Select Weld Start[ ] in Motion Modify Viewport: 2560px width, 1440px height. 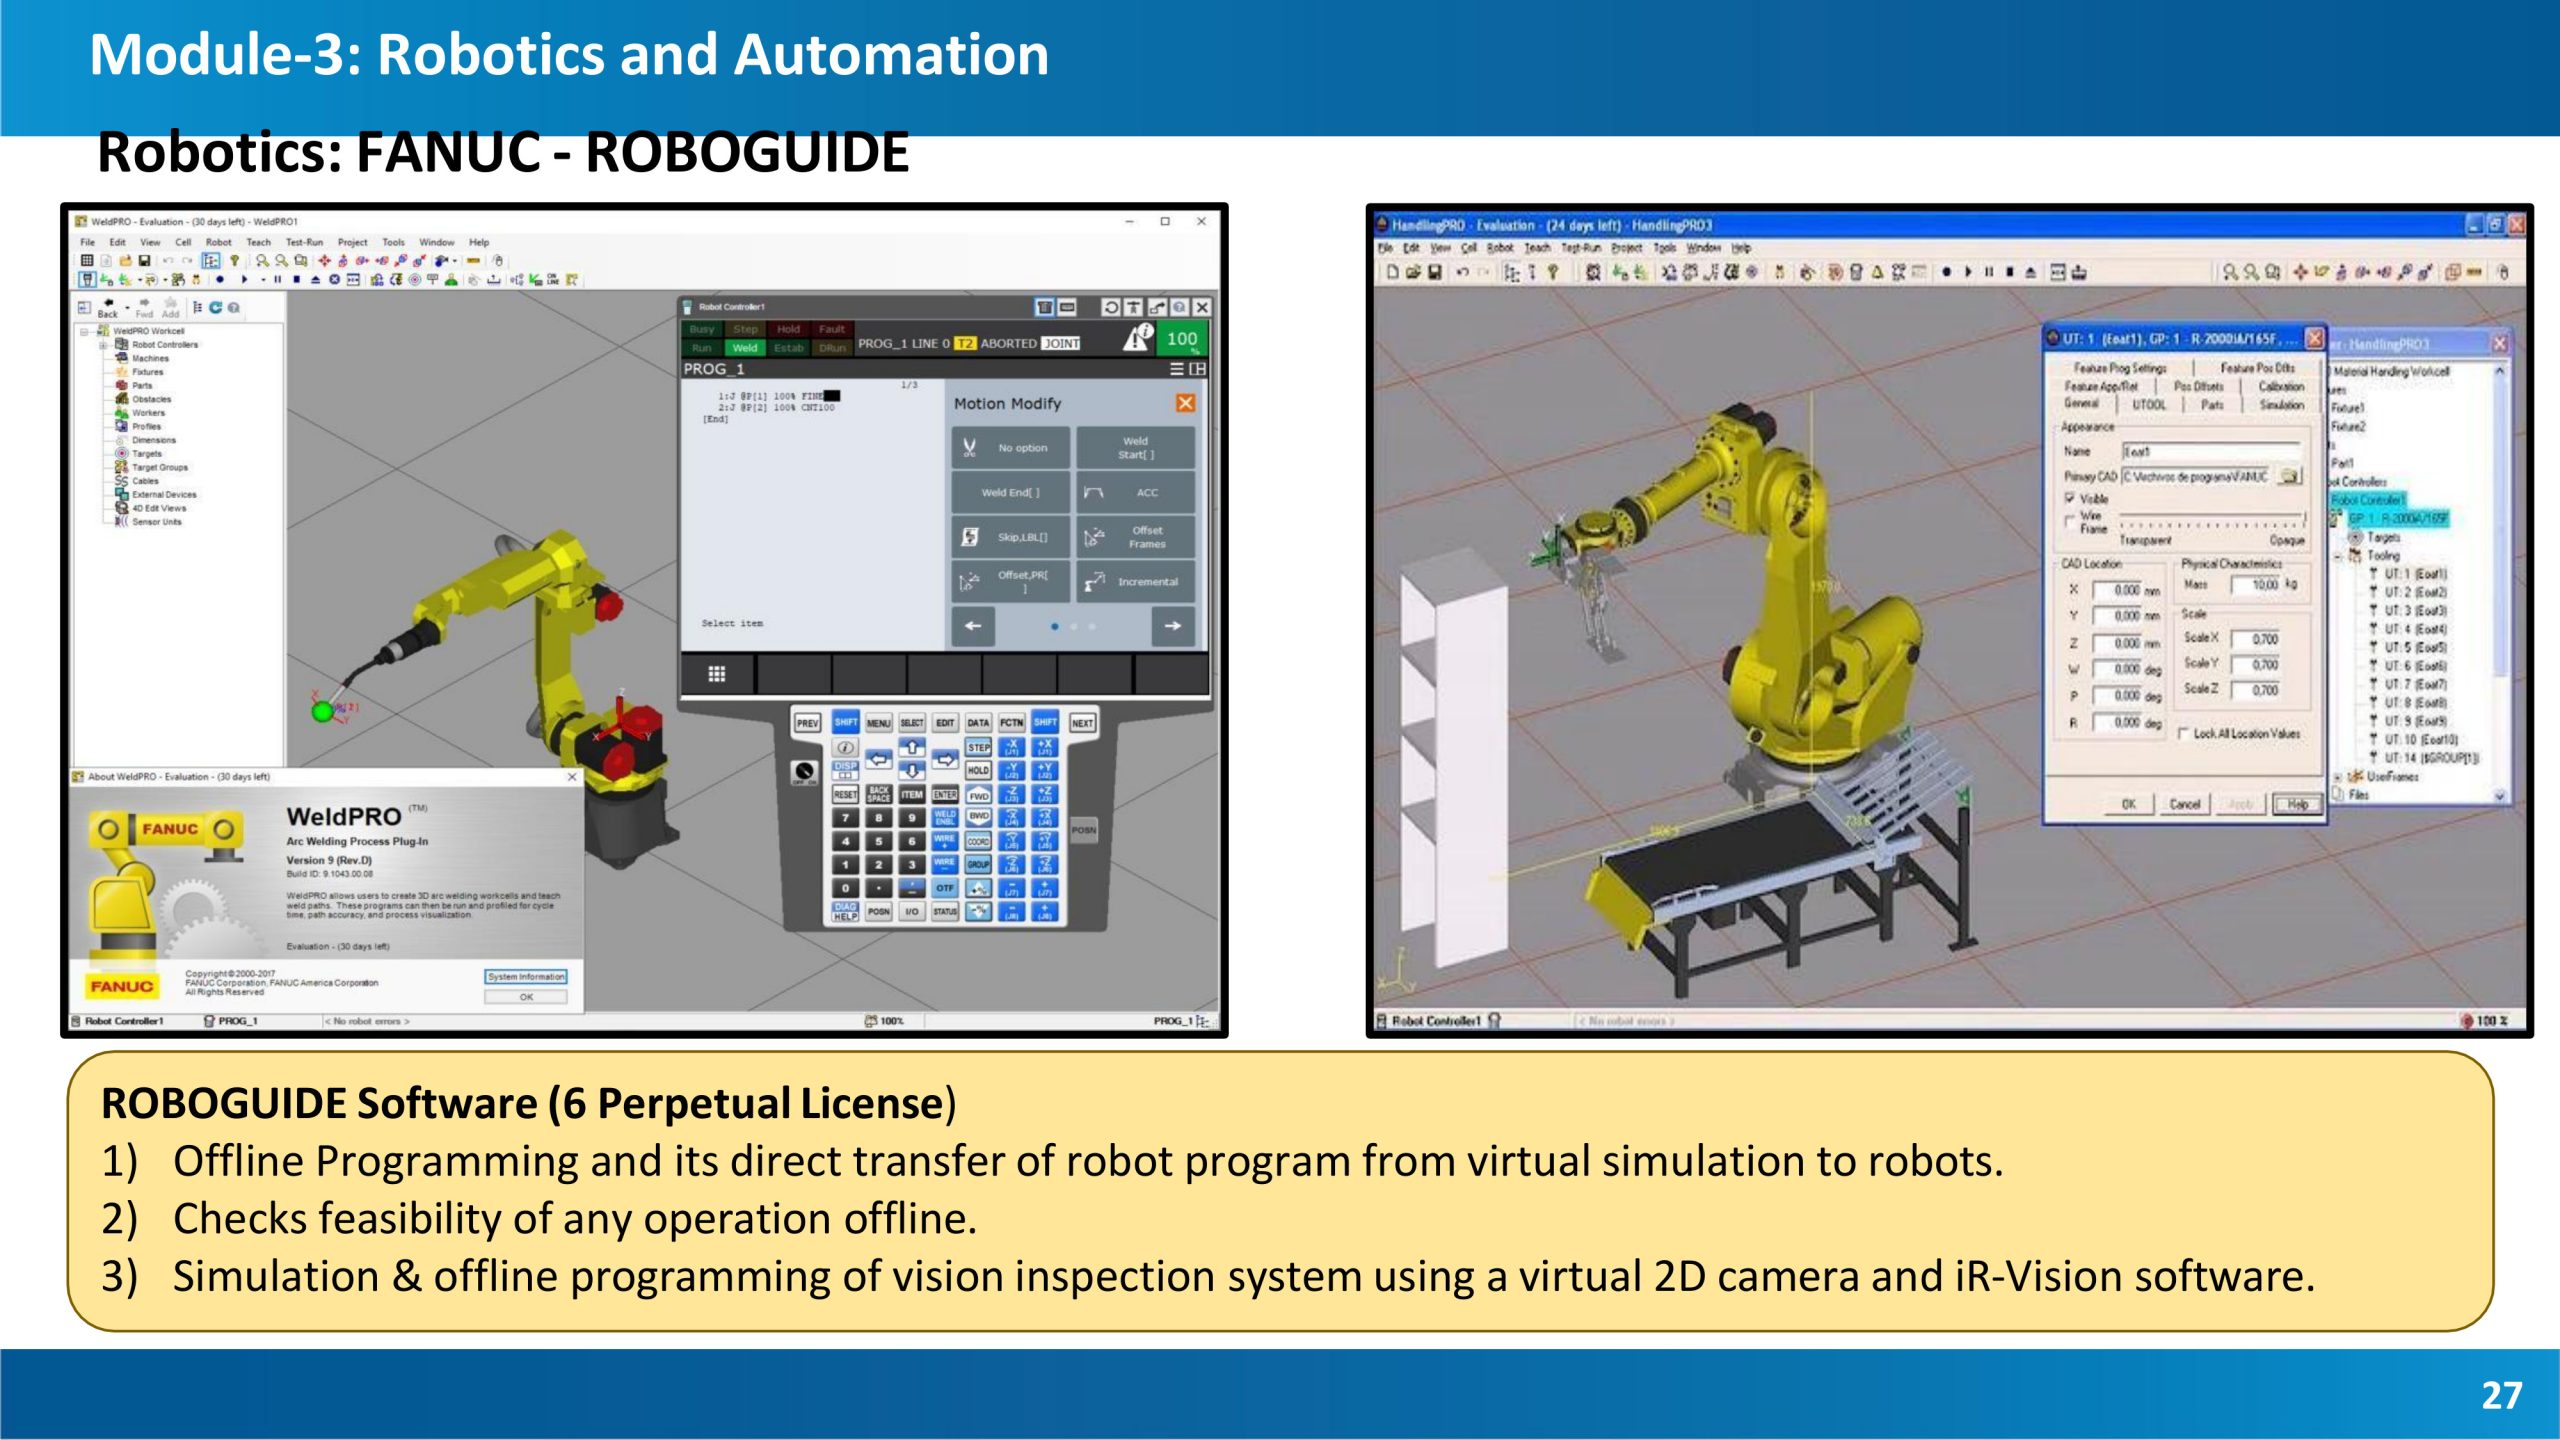point(1135,448)
